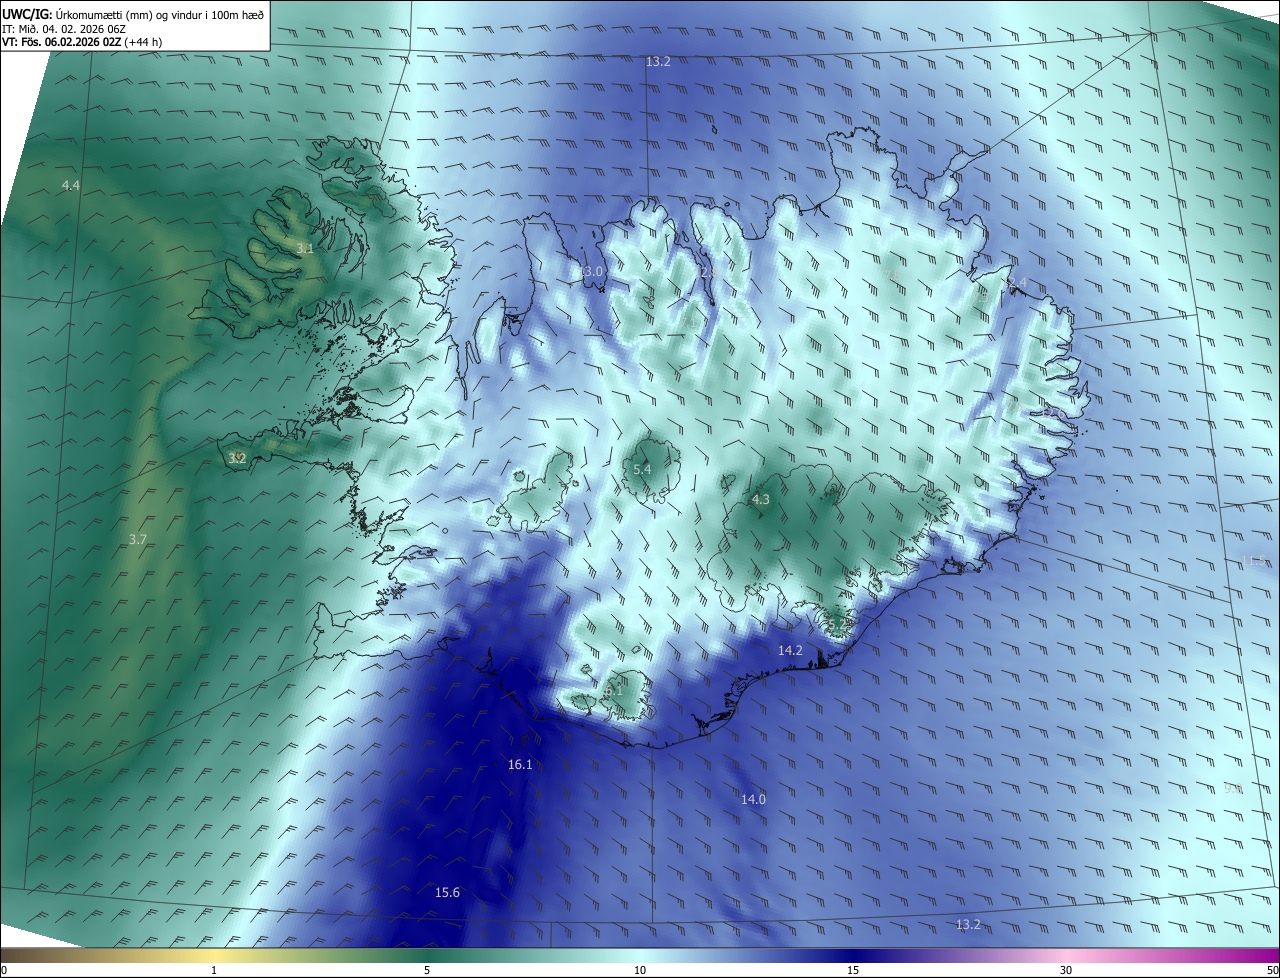
Task: Click the title text "Úrkomumætti (mm) og vindur í 100m hæð"
Action: tap(159, 15)
